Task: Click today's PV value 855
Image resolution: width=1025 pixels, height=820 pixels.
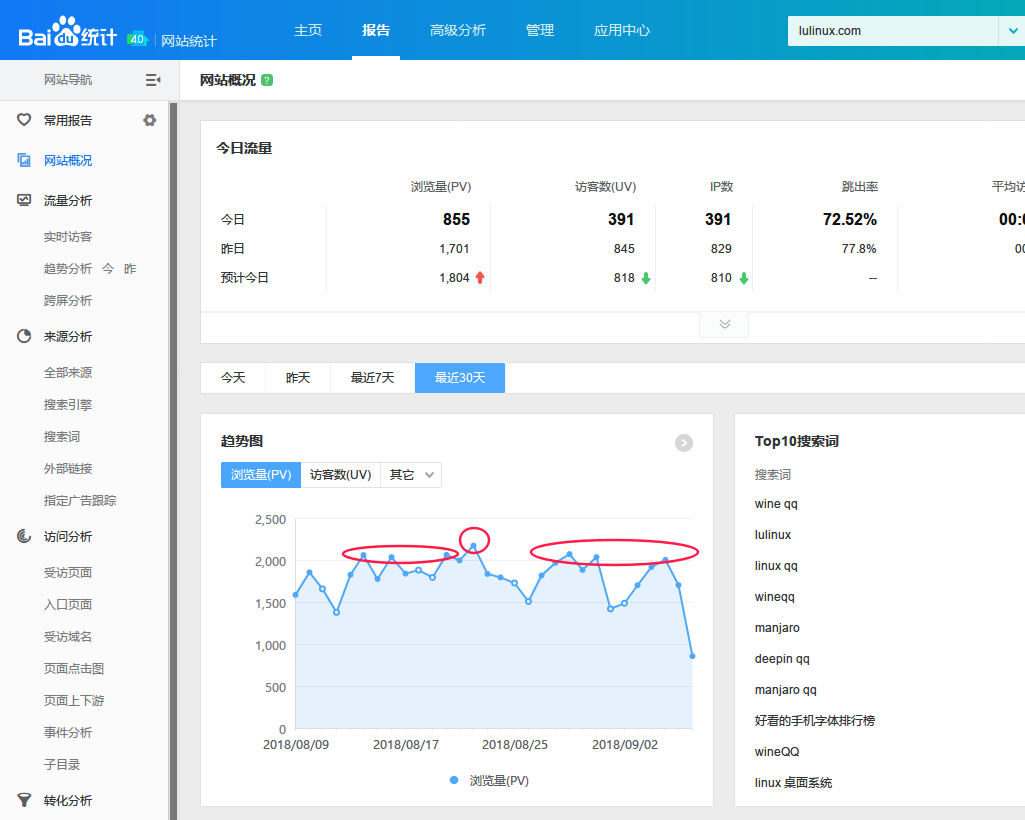Action: 456,219
